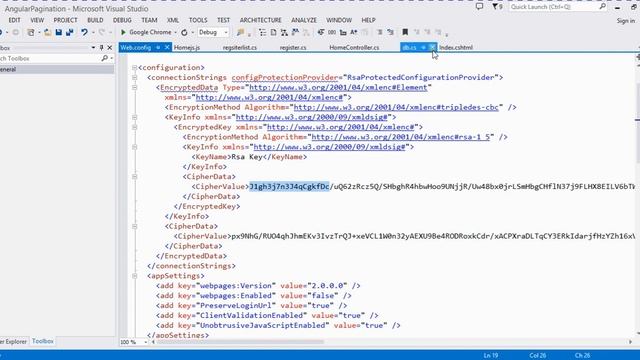
Task: Close the Web.config tab
Action: point(167,47)
